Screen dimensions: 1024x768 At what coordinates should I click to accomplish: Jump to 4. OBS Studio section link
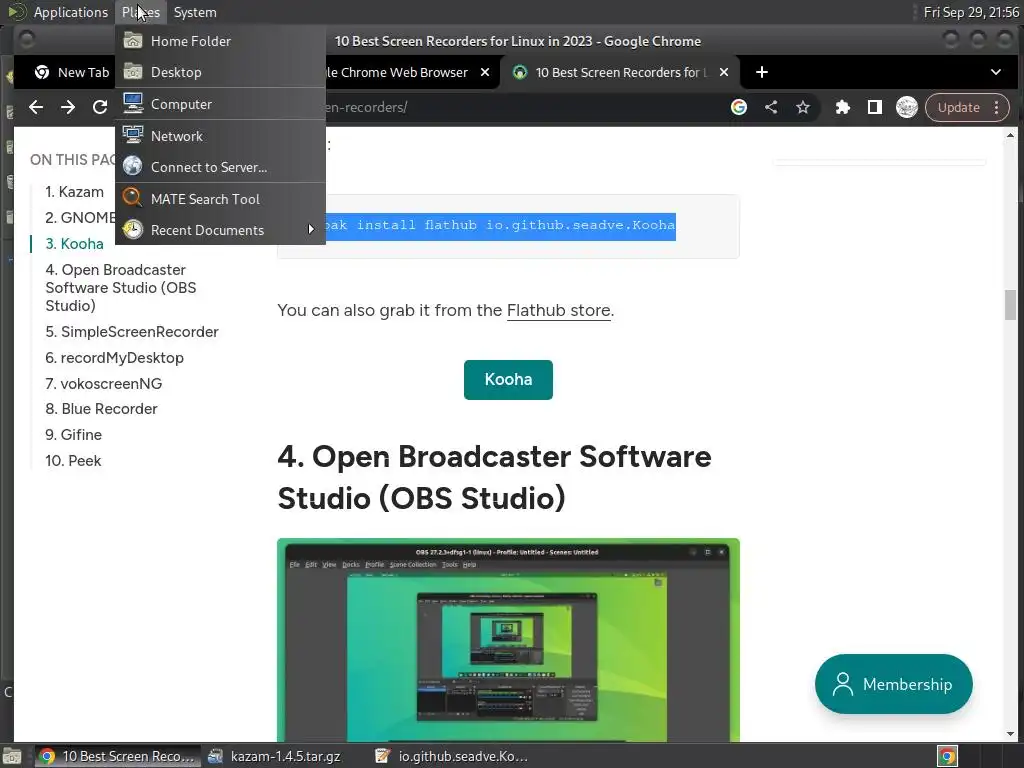point(121,288)
